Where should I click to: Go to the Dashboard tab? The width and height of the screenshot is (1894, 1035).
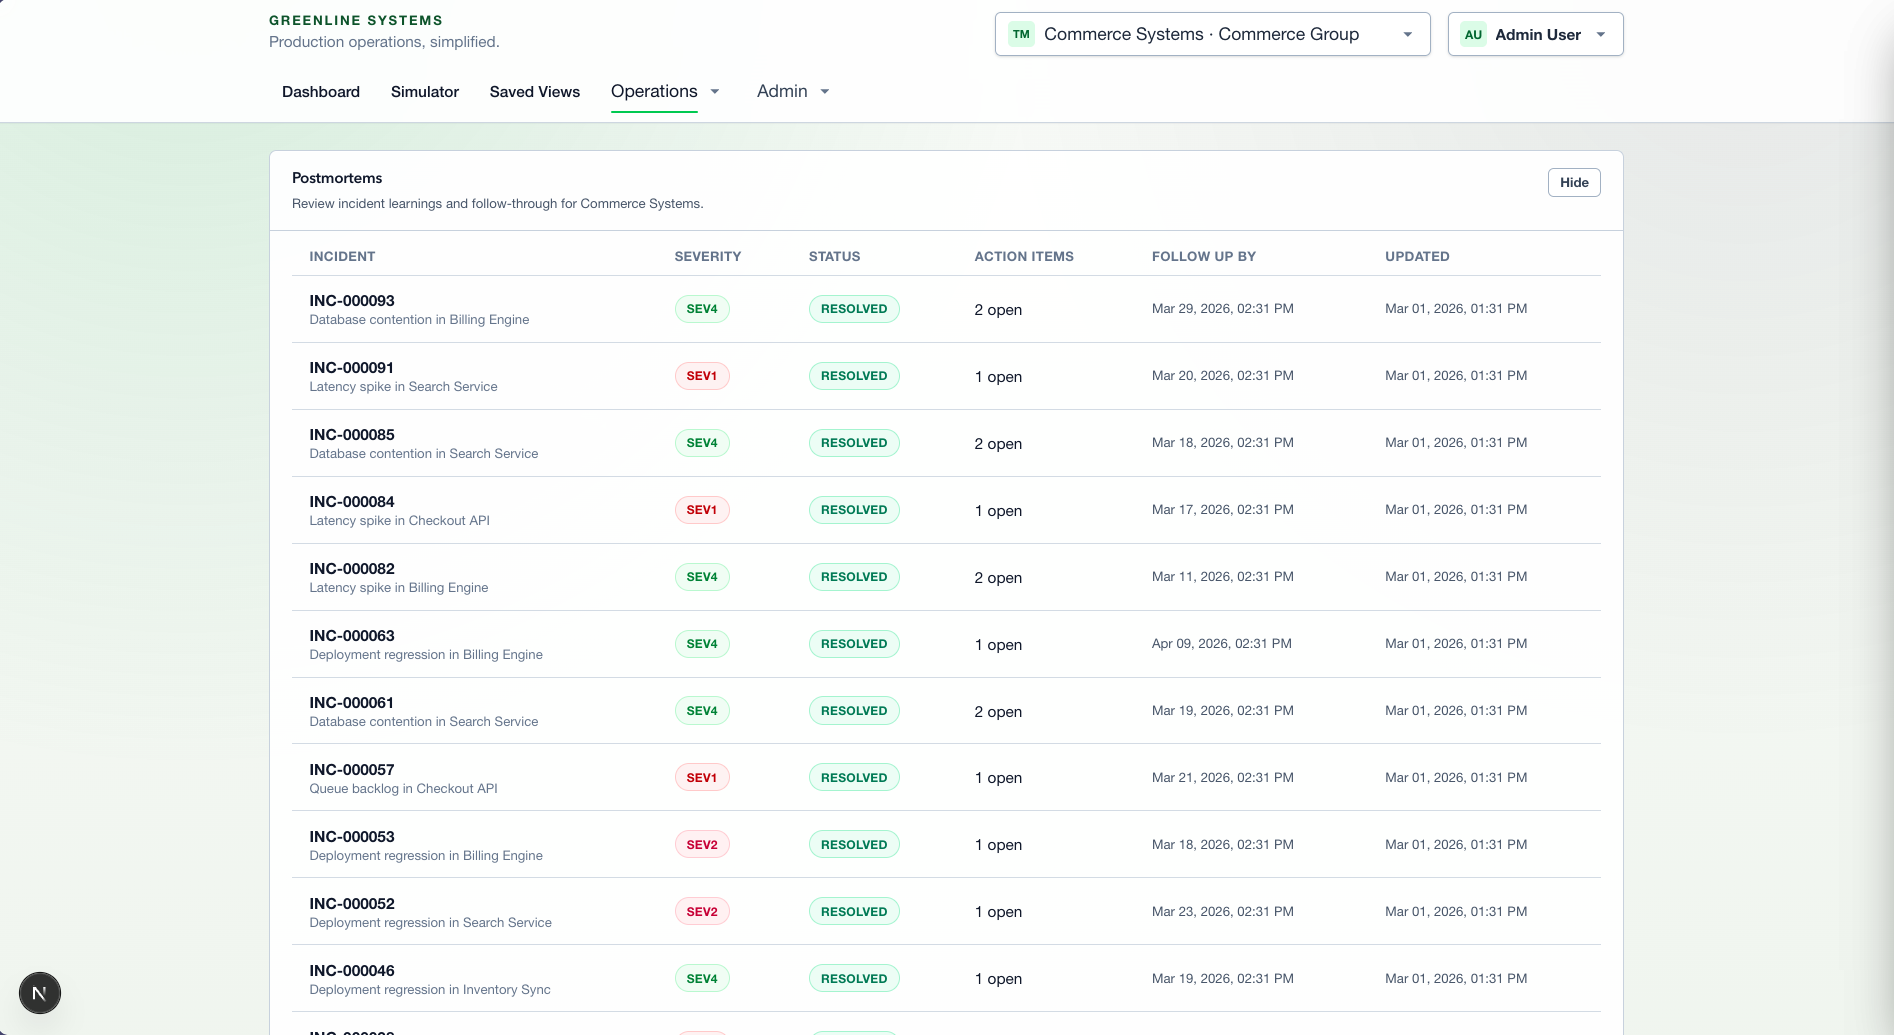pyautogui.click(x=321, y=92)
